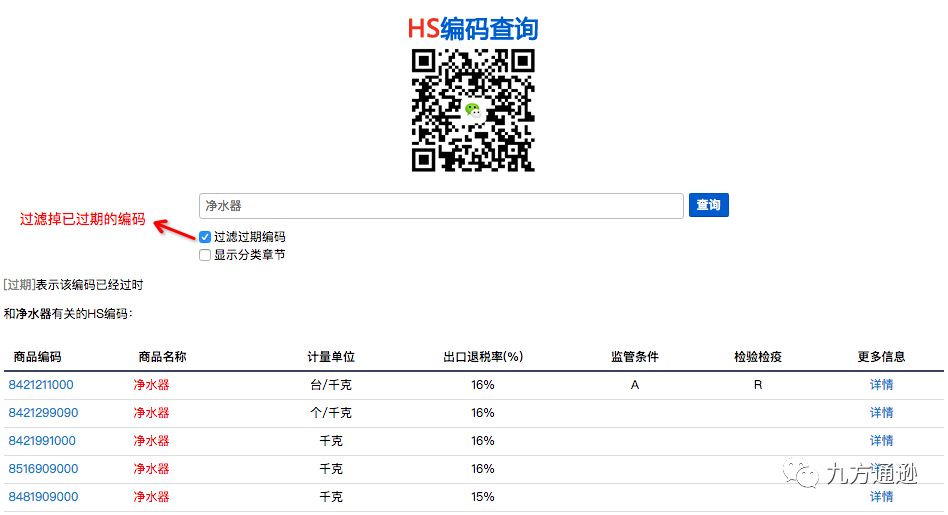Click the 商品编码 column header

click(37, 357)
